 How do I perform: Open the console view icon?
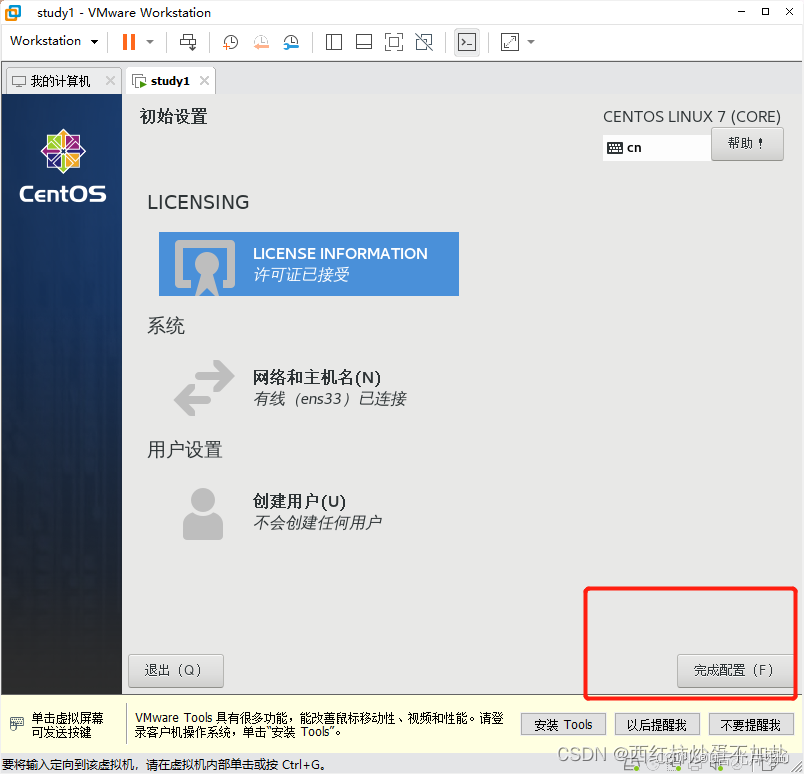pos(467,42)
